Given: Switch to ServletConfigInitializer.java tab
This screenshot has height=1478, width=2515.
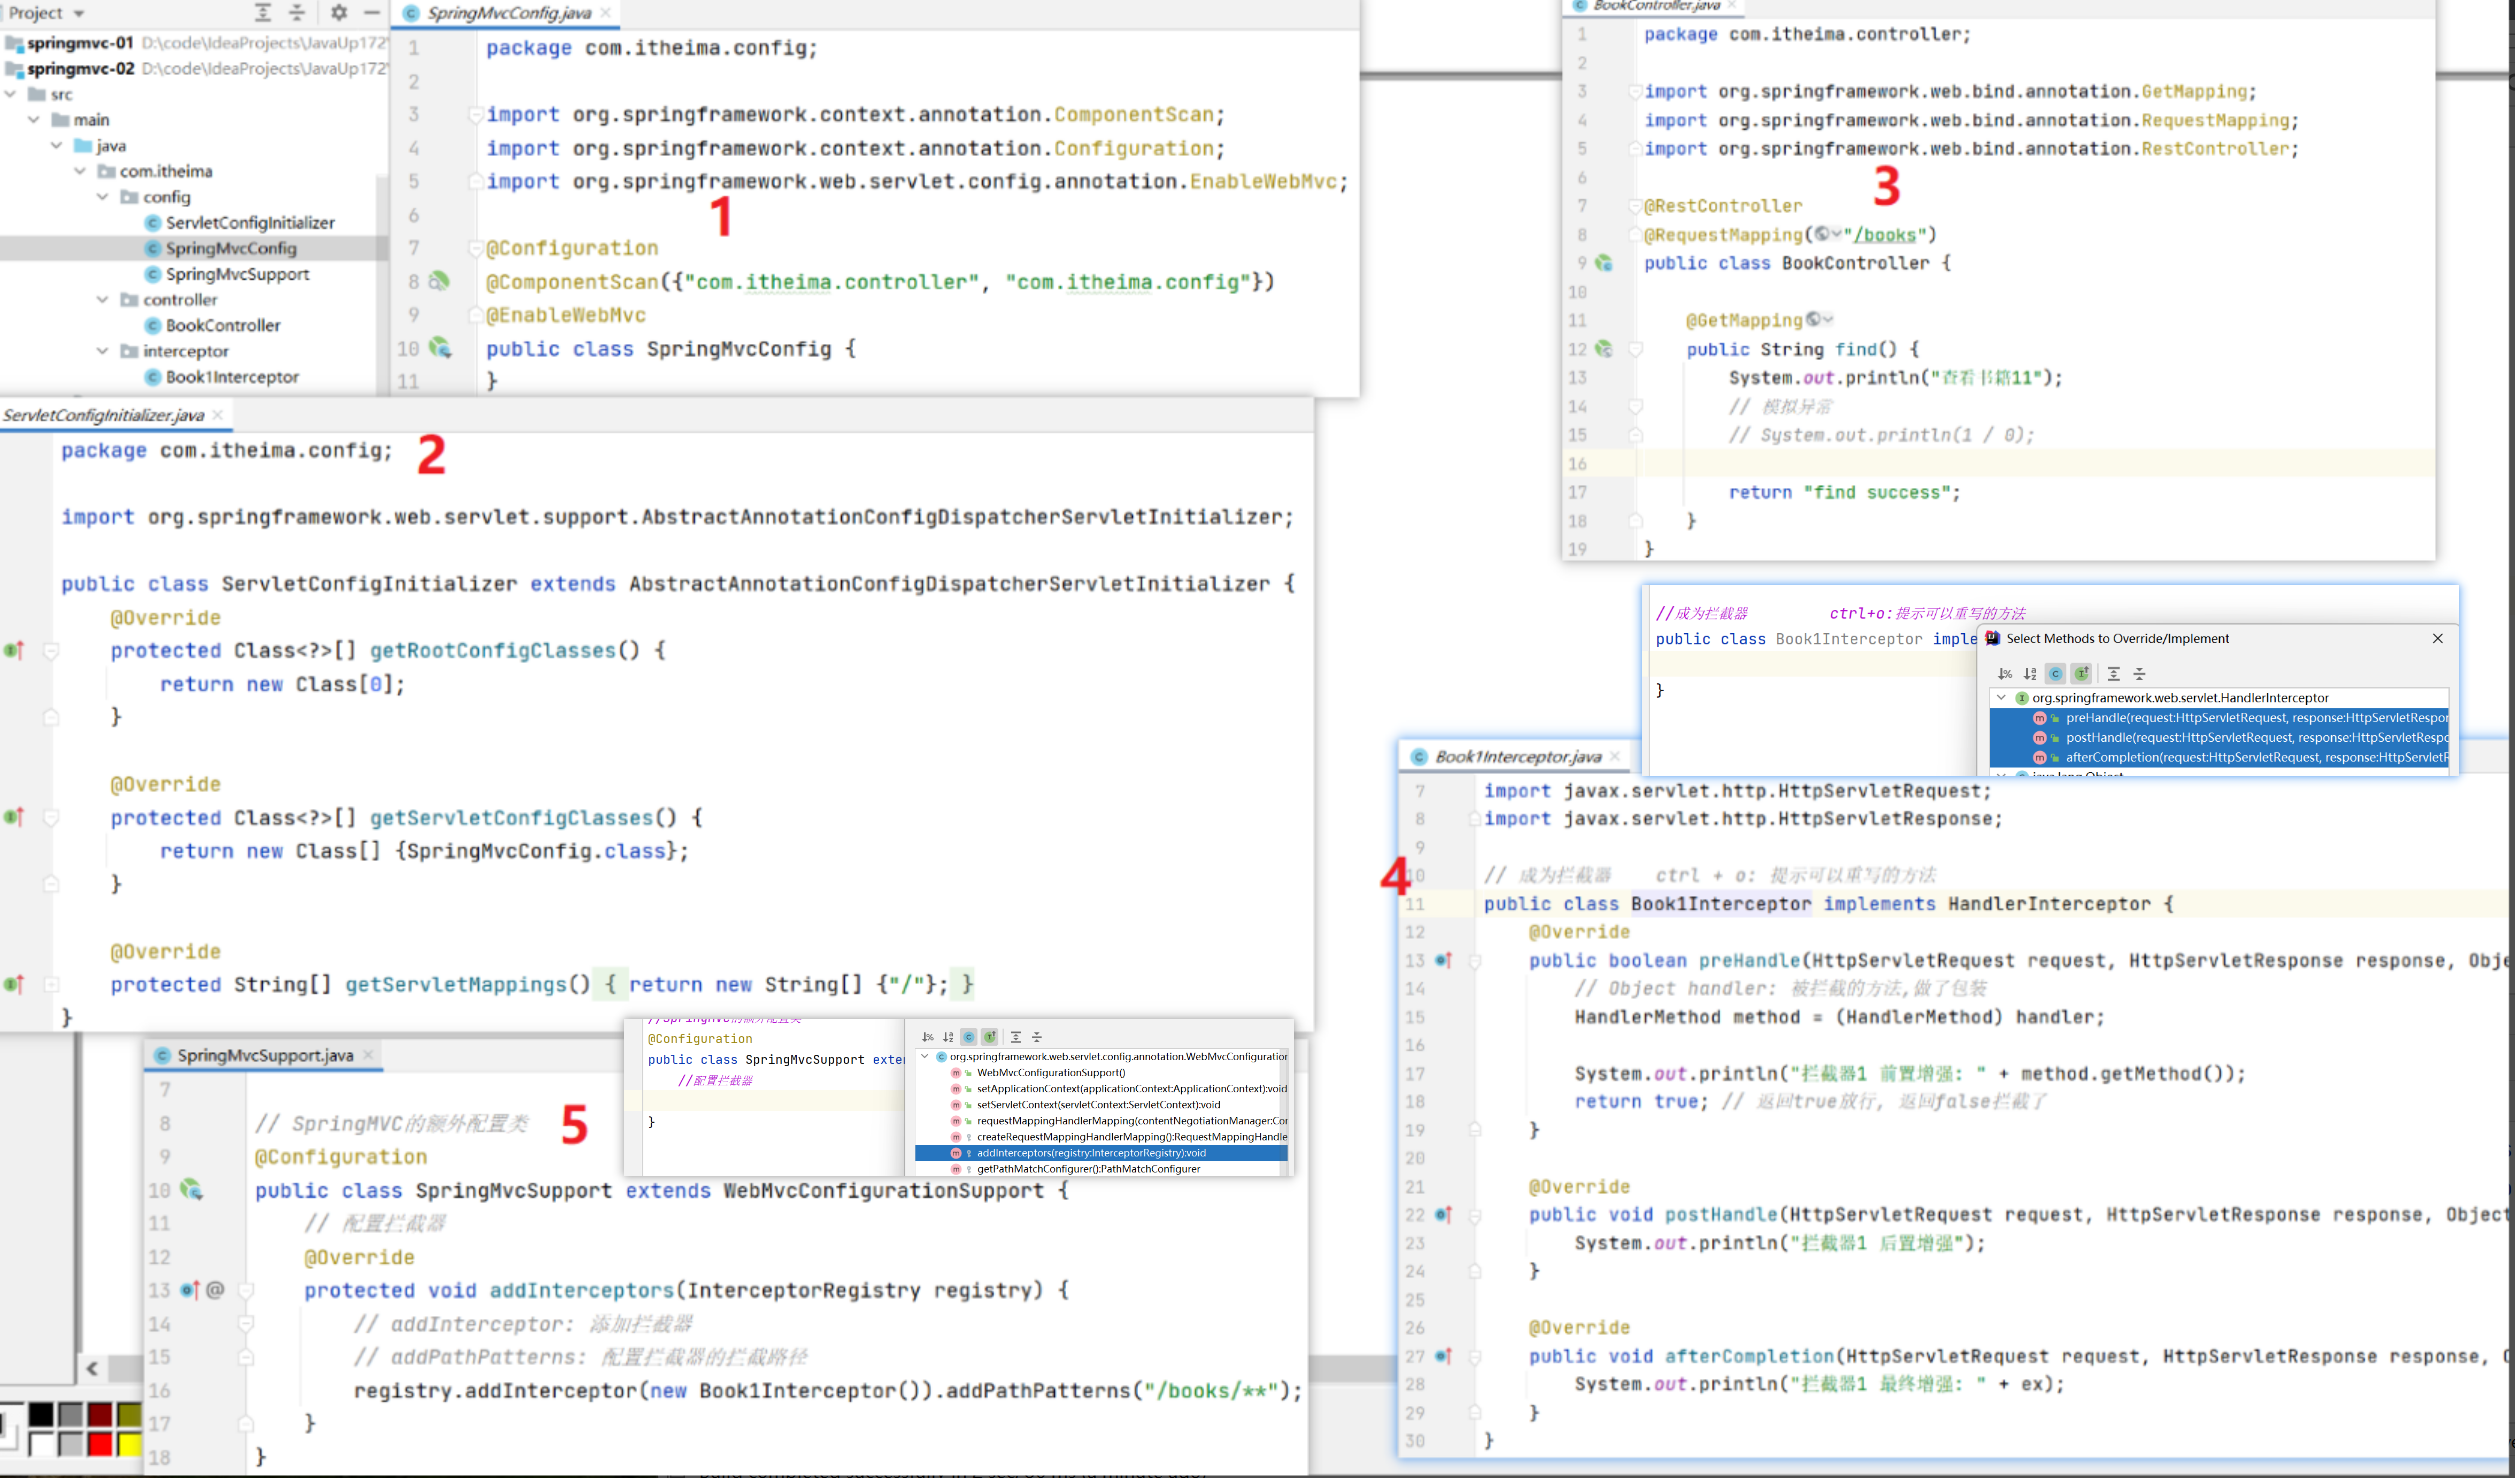Looking at the screenshot, I should click(x=103, y=415).
